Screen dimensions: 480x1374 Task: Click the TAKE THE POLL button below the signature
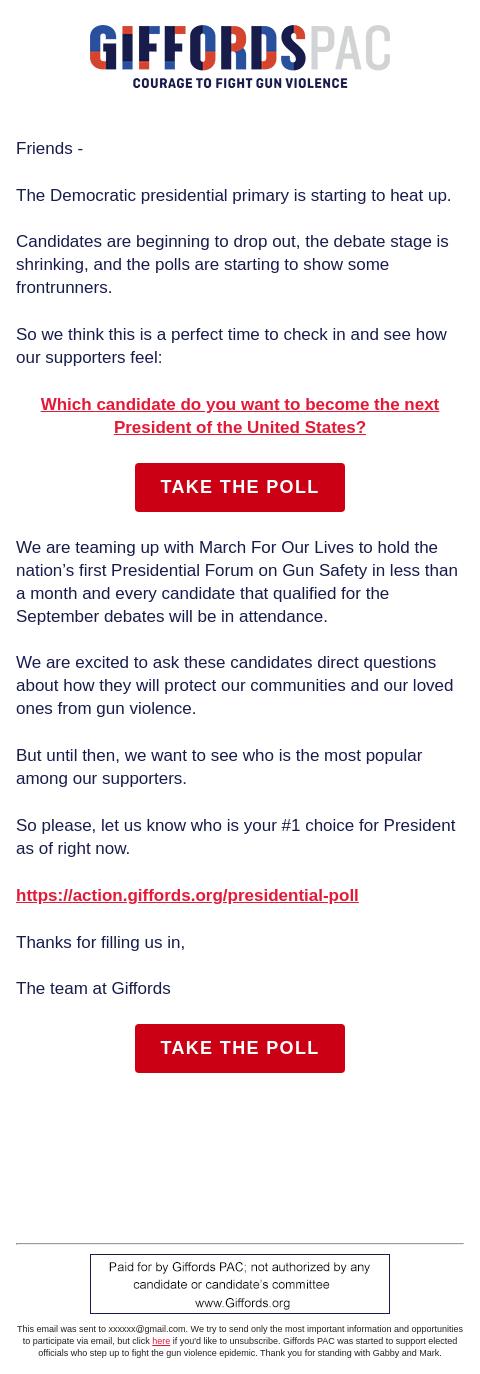240,1048
